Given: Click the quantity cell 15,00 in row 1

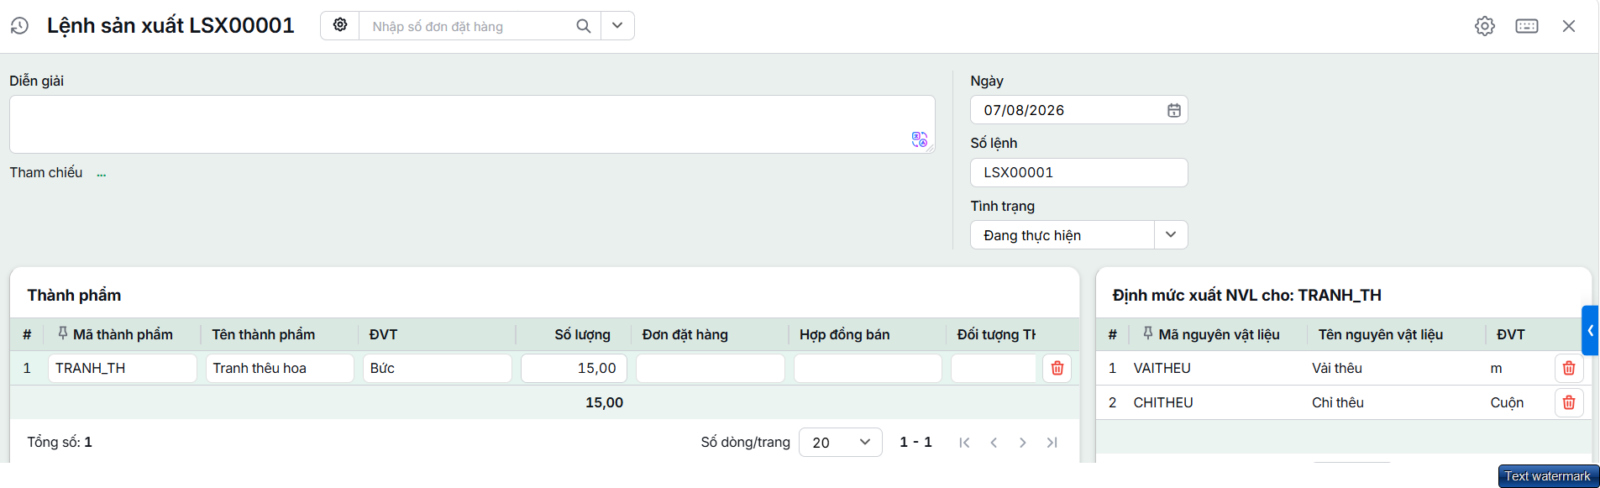Looking at the screenshot, I should pyautogui.click(x=574, y=368).
